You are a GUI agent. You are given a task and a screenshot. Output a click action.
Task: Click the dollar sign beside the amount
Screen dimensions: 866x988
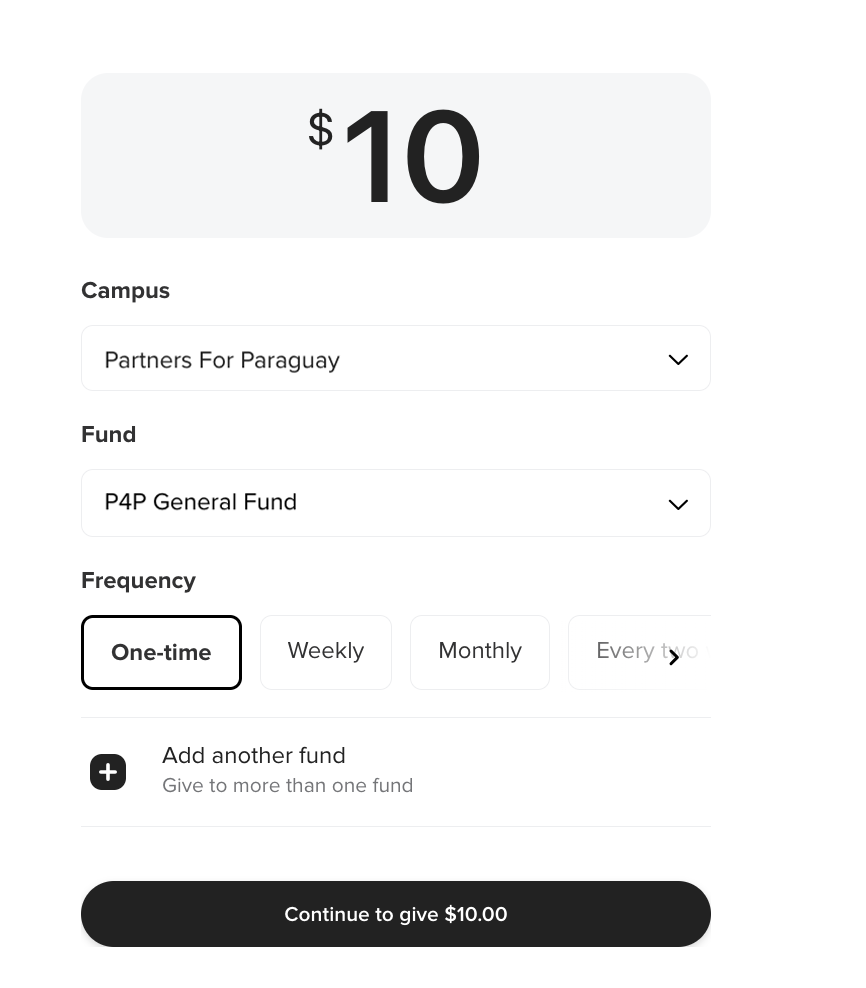[x=320, y=129]
